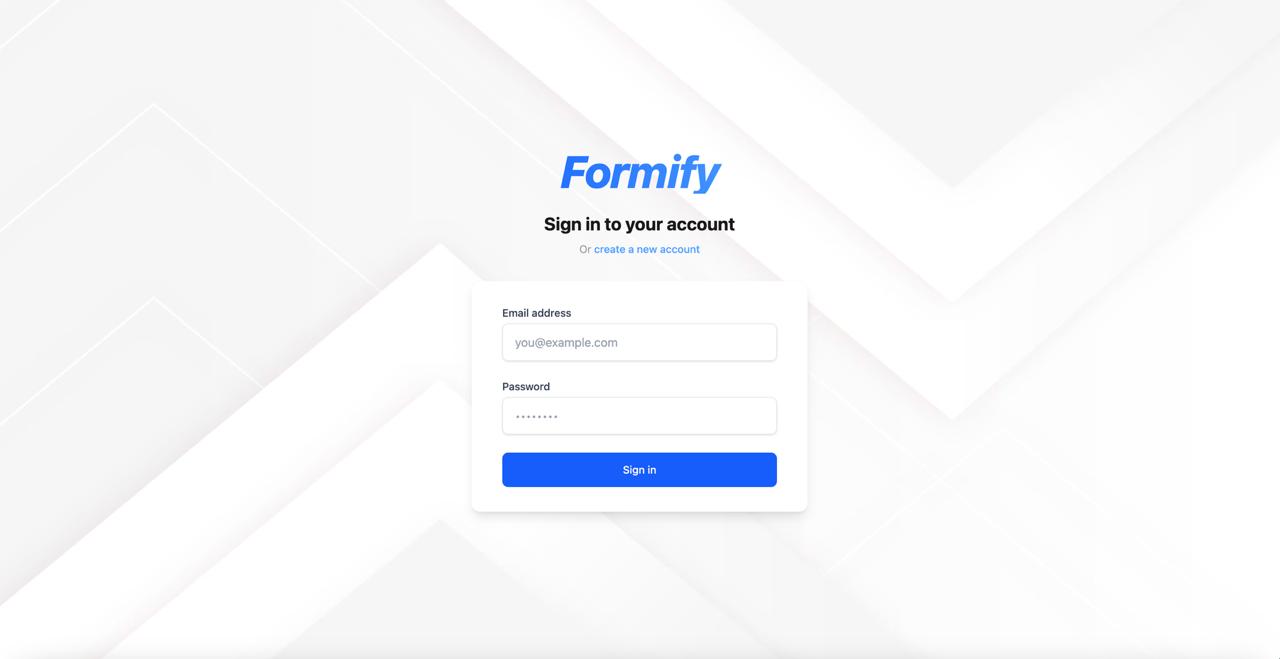
Task: Click the you@example.com placeholder text
Action: (566, 342)
